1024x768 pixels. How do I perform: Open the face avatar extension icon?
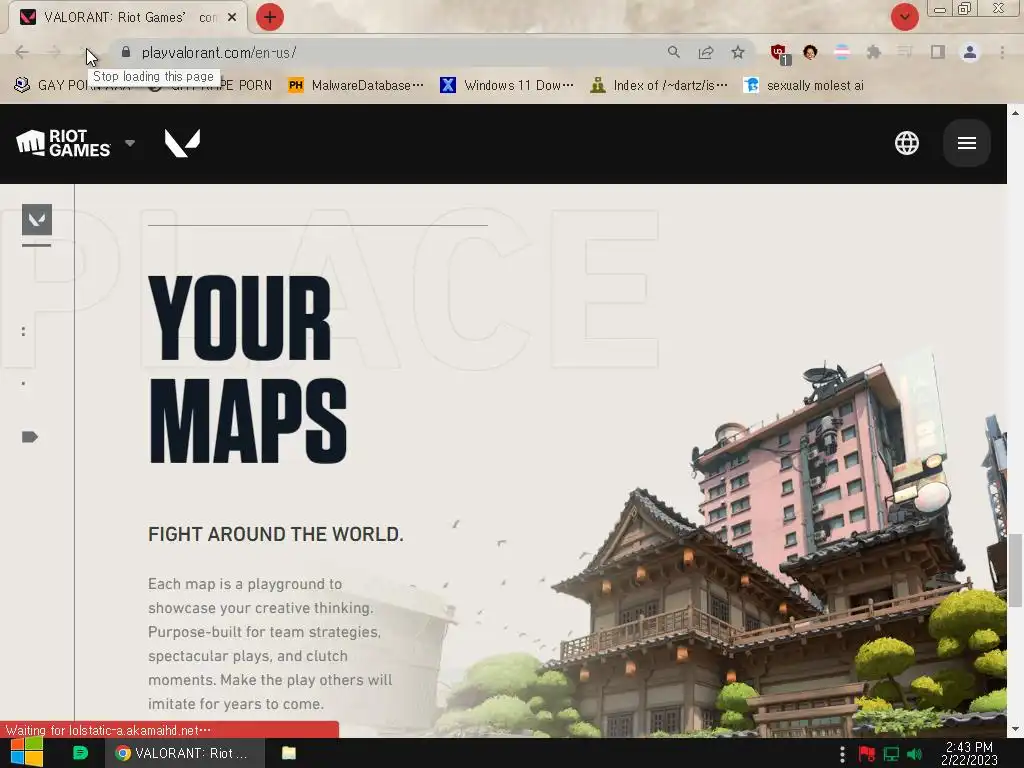(x=810, y=52)
